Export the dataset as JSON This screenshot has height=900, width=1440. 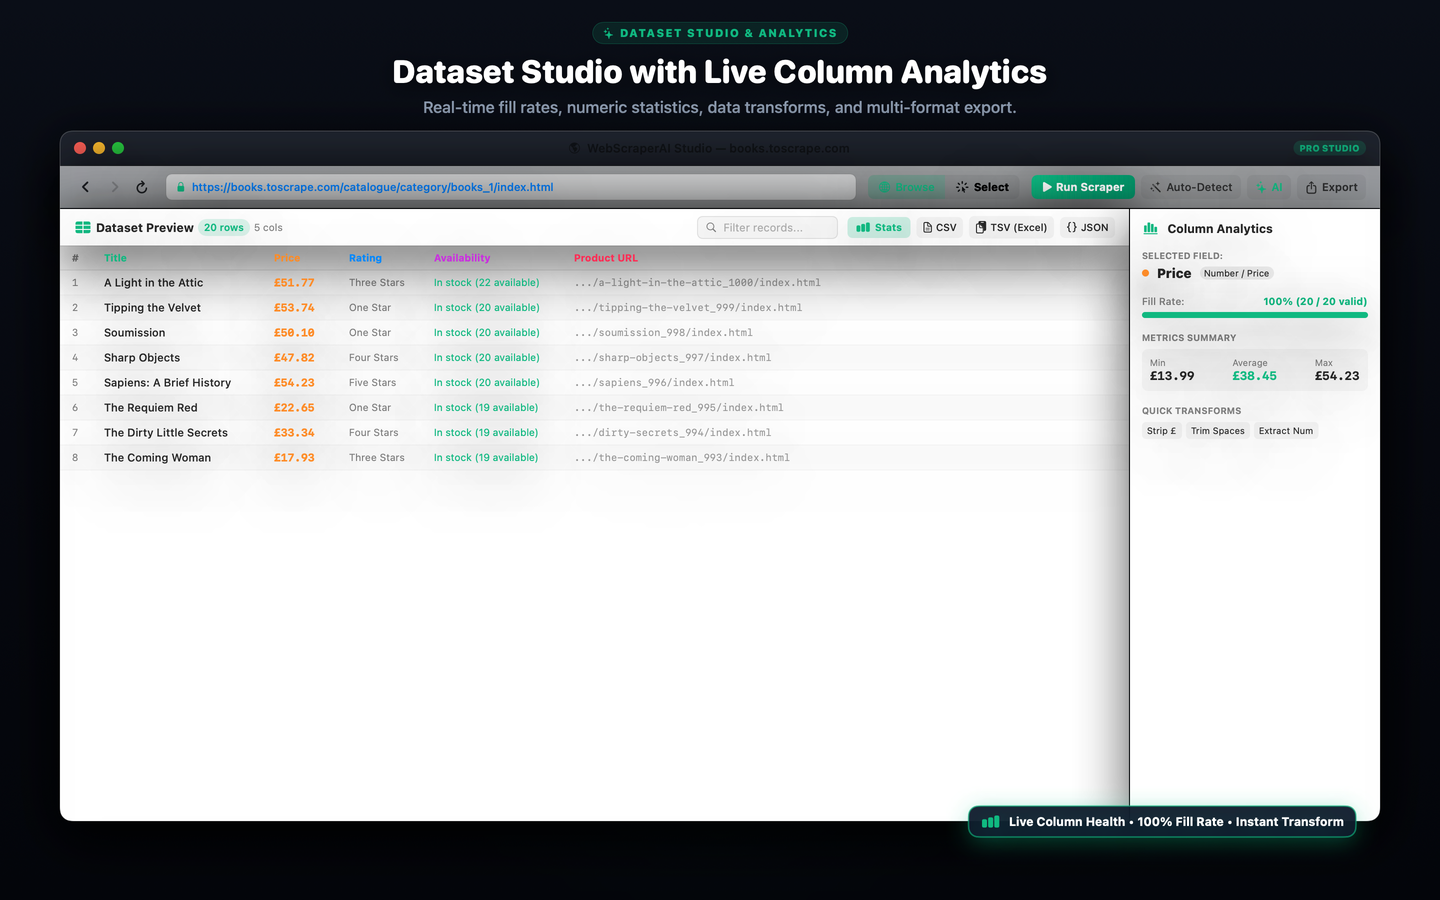click(x=1088, y=228)
